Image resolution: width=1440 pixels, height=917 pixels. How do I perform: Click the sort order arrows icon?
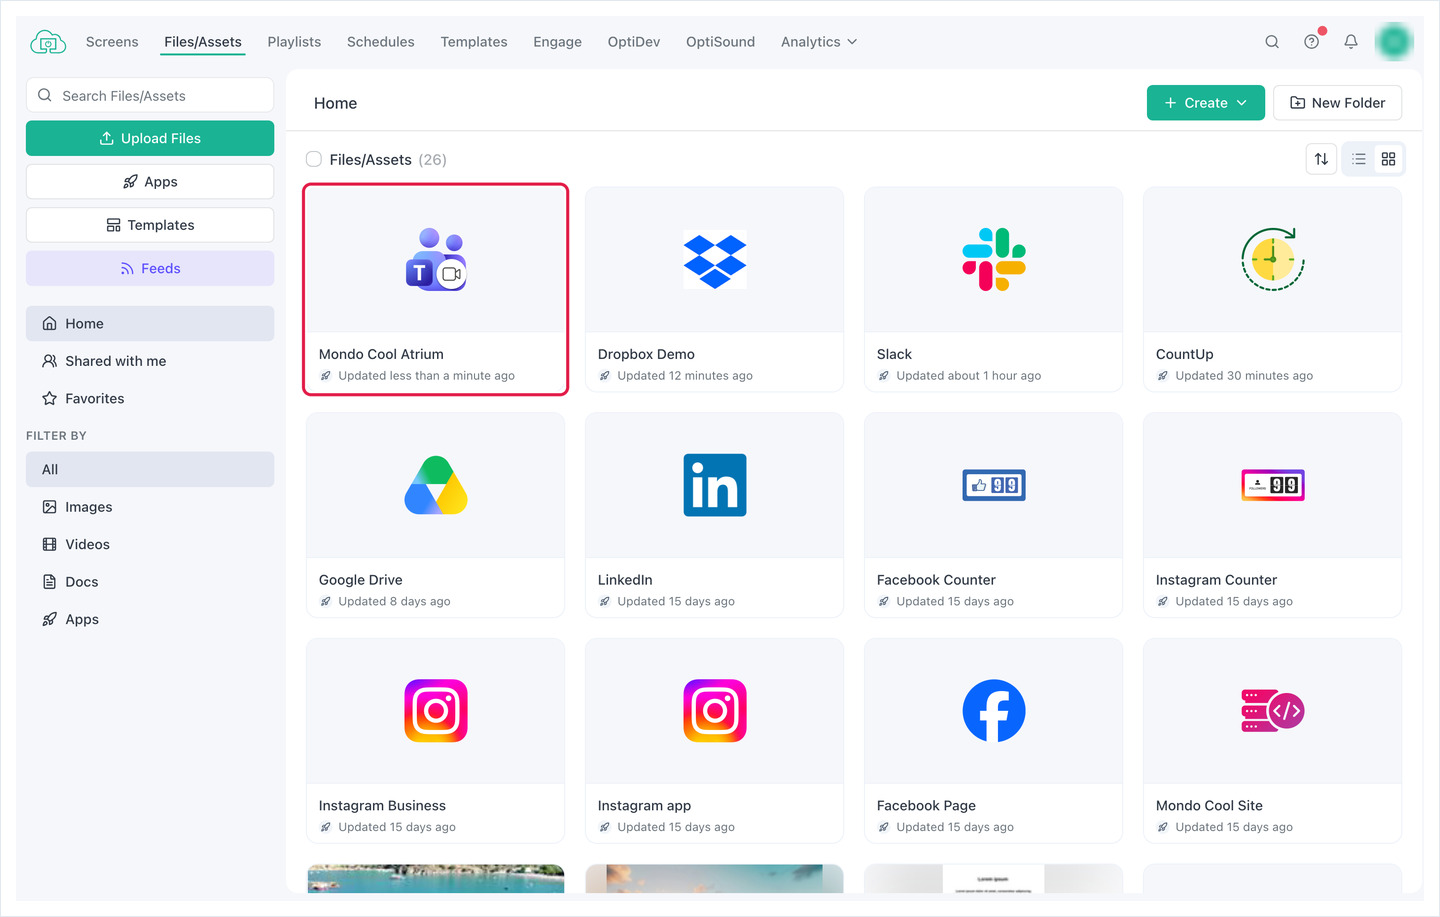[1321, 159]
